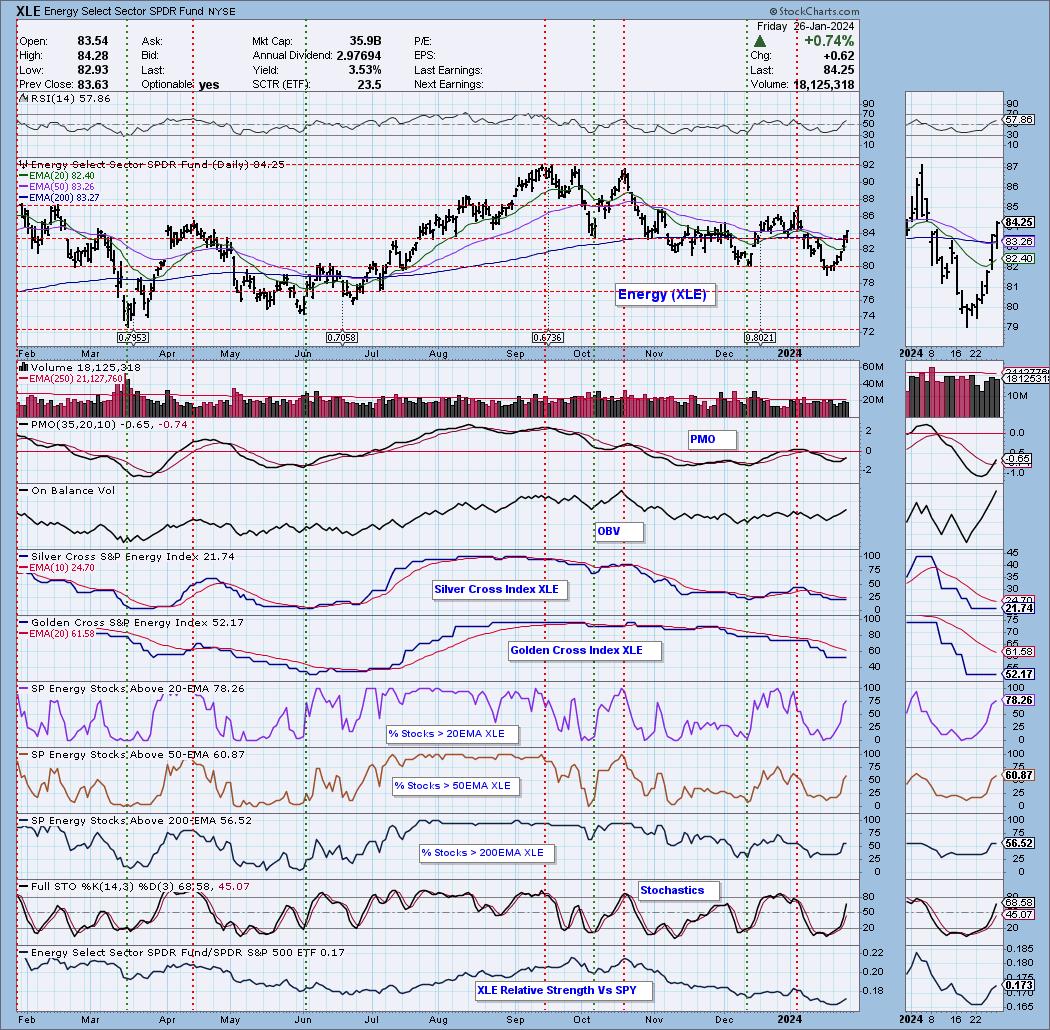Click the SCTR (ETF) value 23.5
This screenshot has width=1050, height=1030.
[x=370, y=84]
